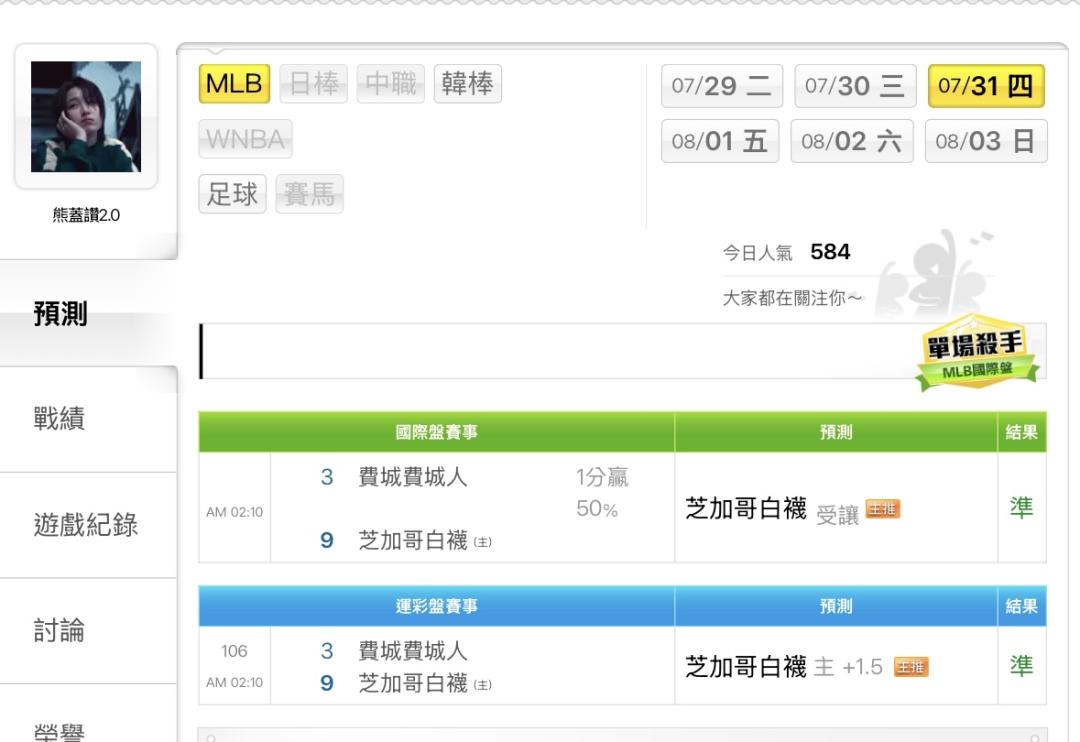Choose the 08/02 六 date button

tap(852, 141)
